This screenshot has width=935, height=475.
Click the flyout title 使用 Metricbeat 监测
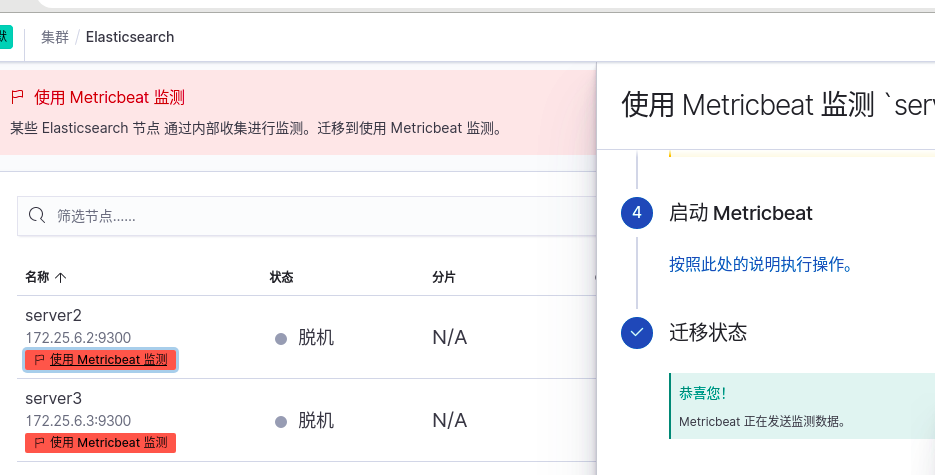(778, 105)
